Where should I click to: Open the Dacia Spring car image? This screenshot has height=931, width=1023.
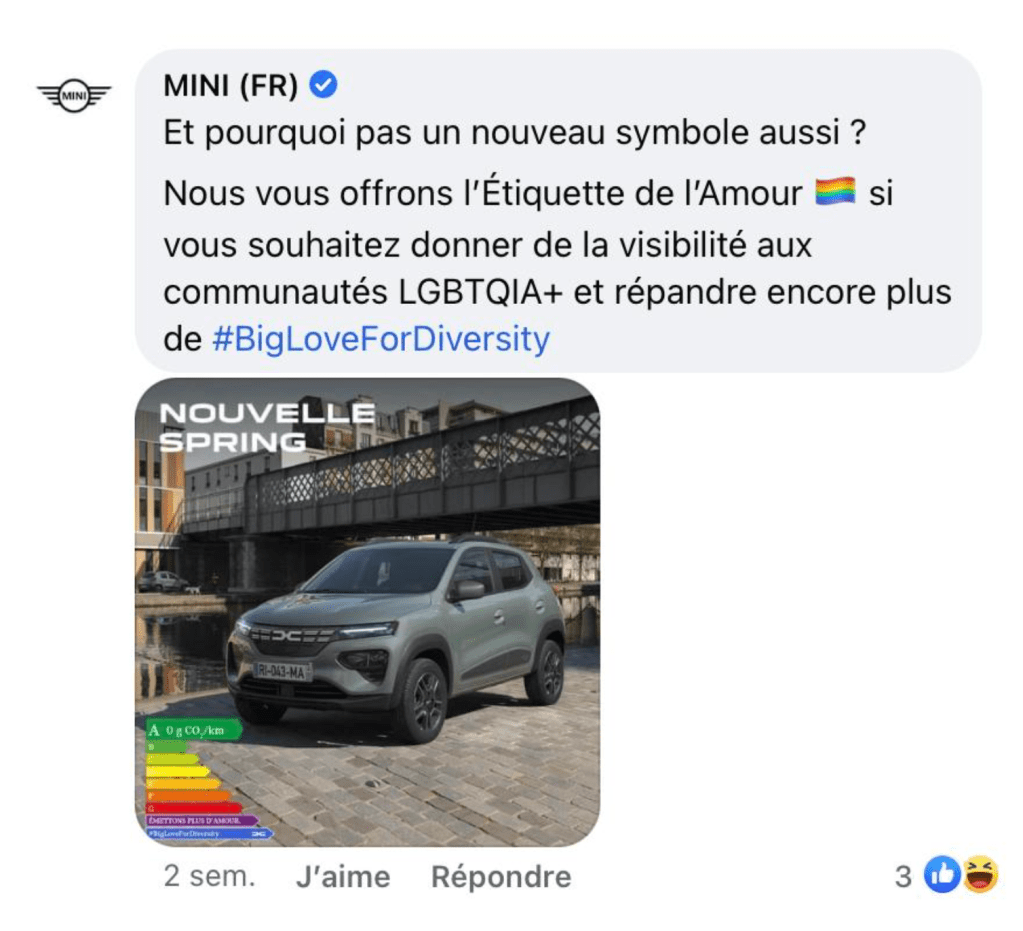(367, 612)
